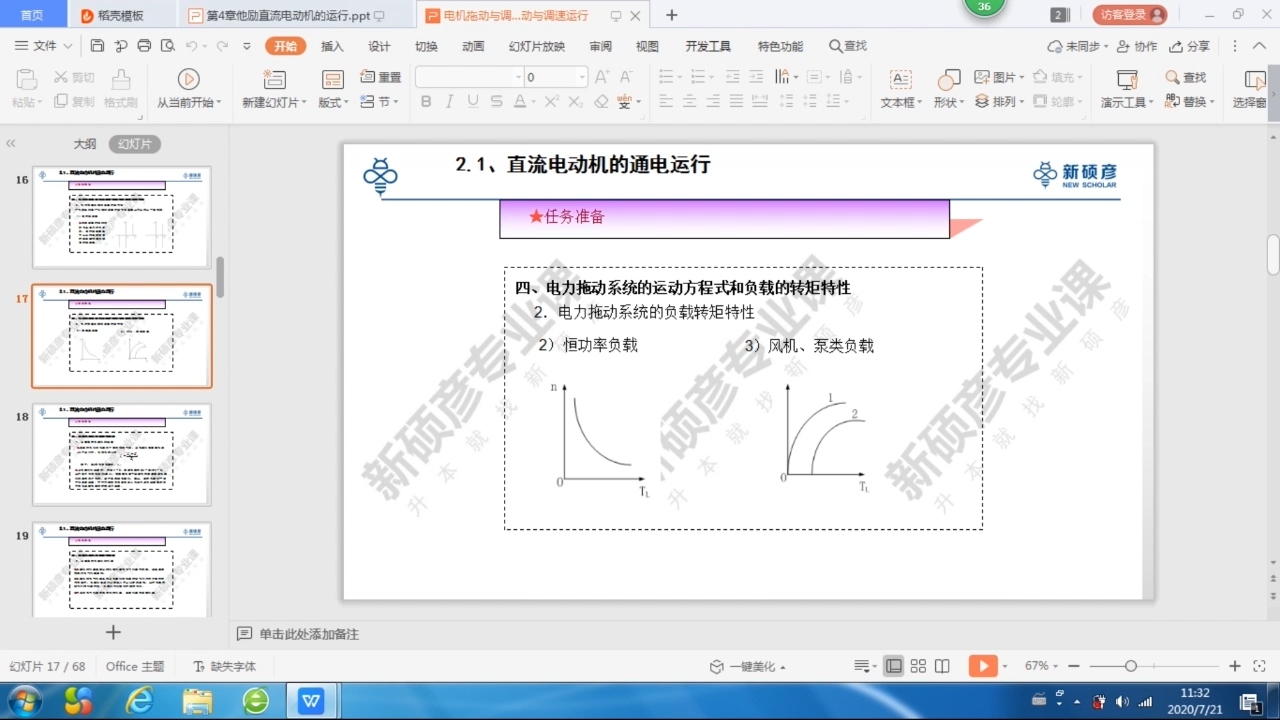The width and height of the screenshot is (1280, 720).
Task: Launch the play slideshow button in status bar
Action: 983,665
